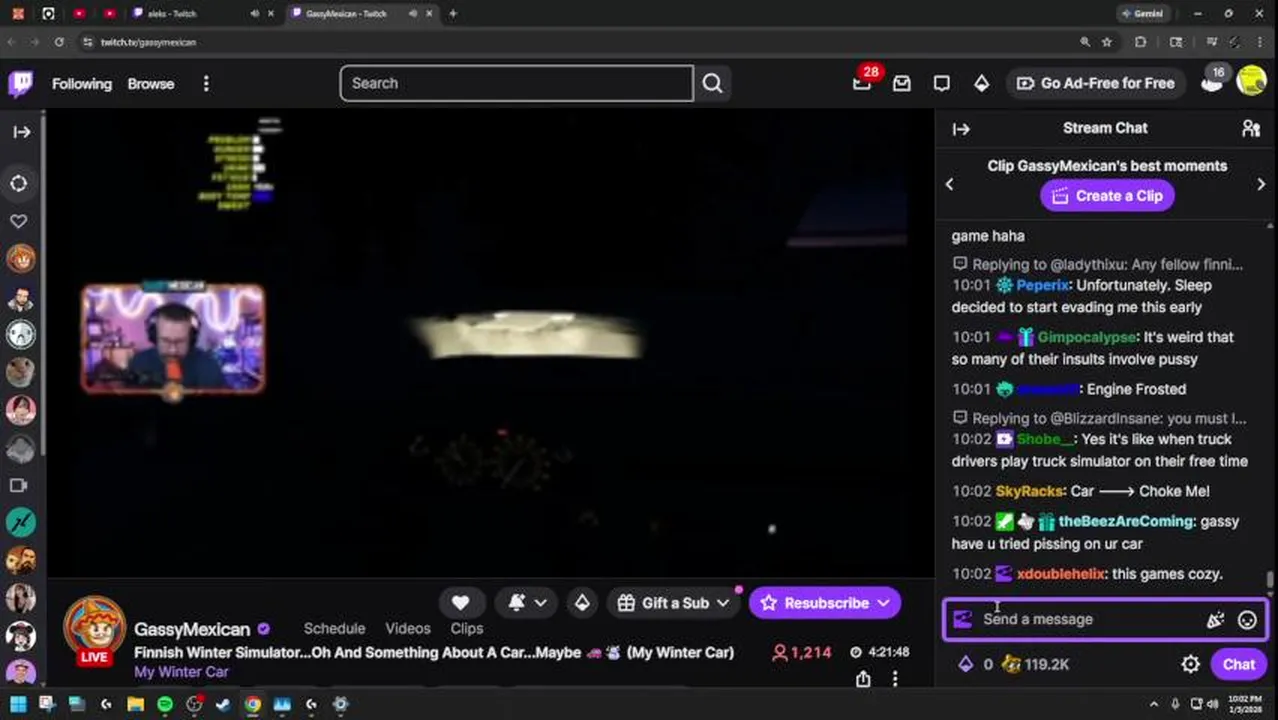Open the Clips tab
The width and height of the screenshot is (1278, 720).
coord(467,628)
